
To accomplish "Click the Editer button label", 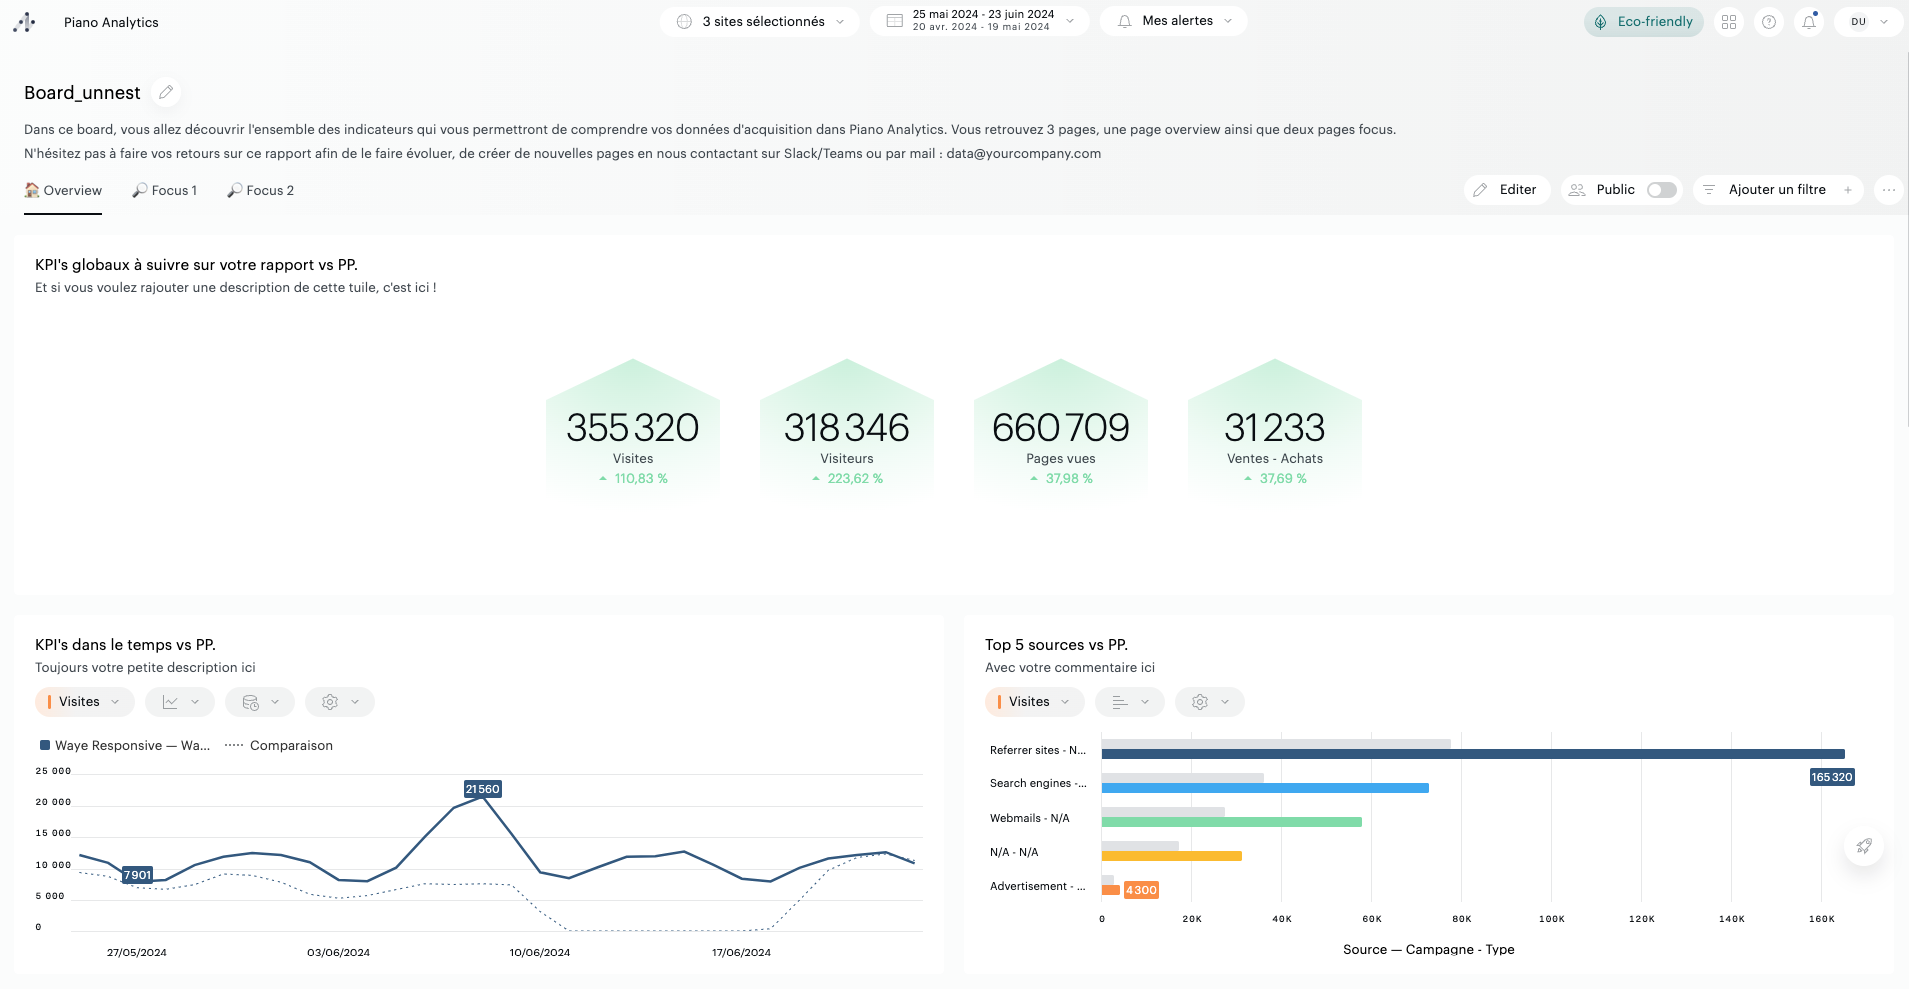I will point(1518,190).
